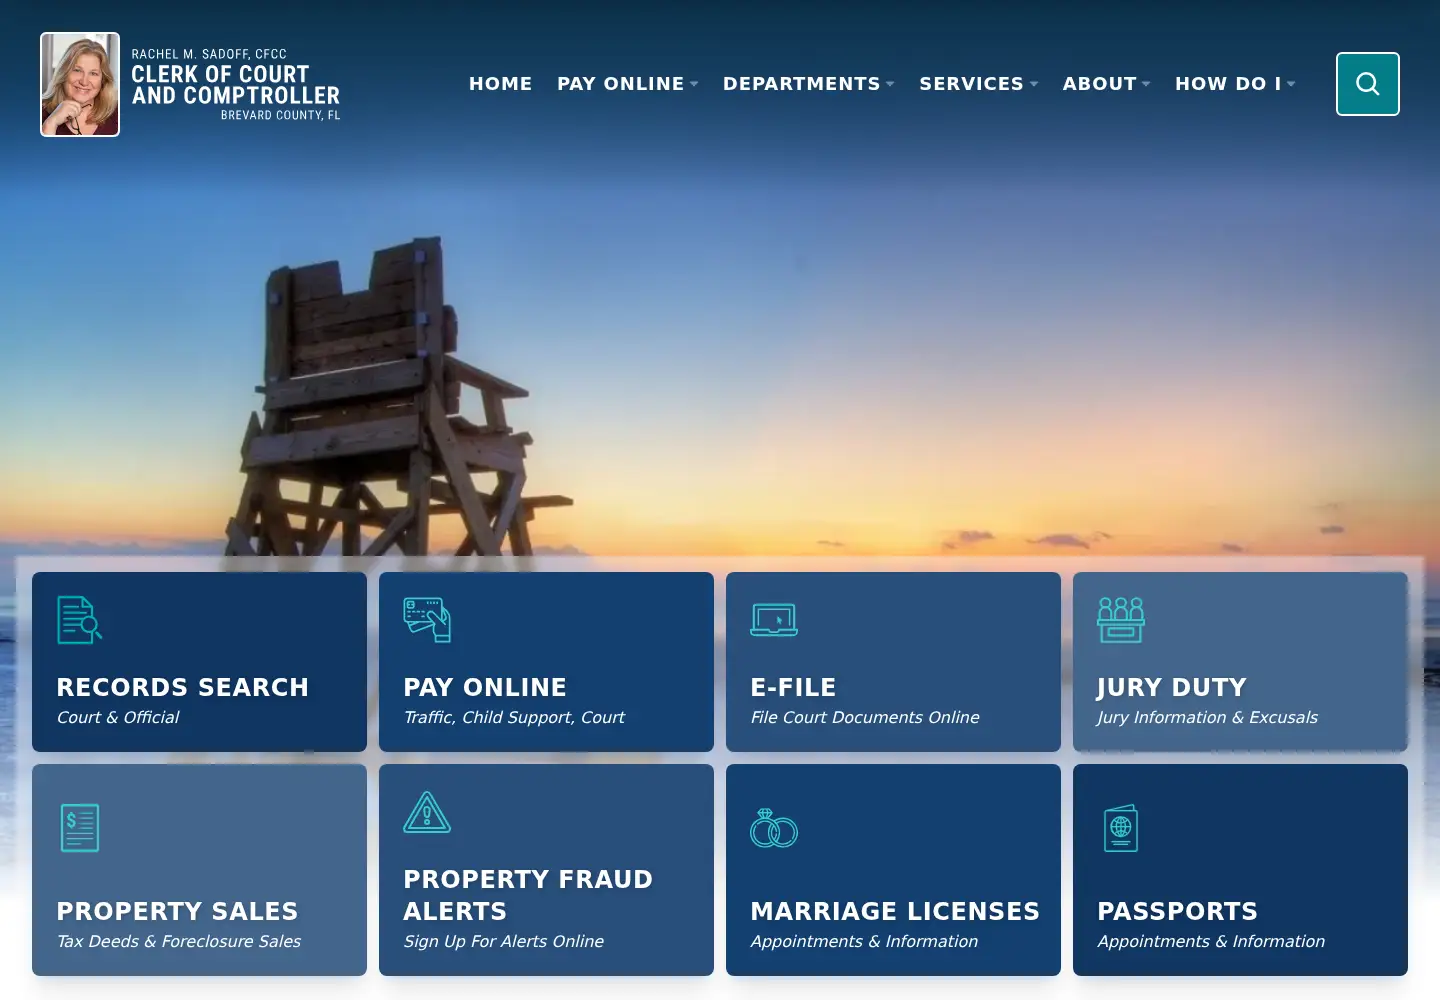Expand the Services dropdown arrow

point(1034,84)
